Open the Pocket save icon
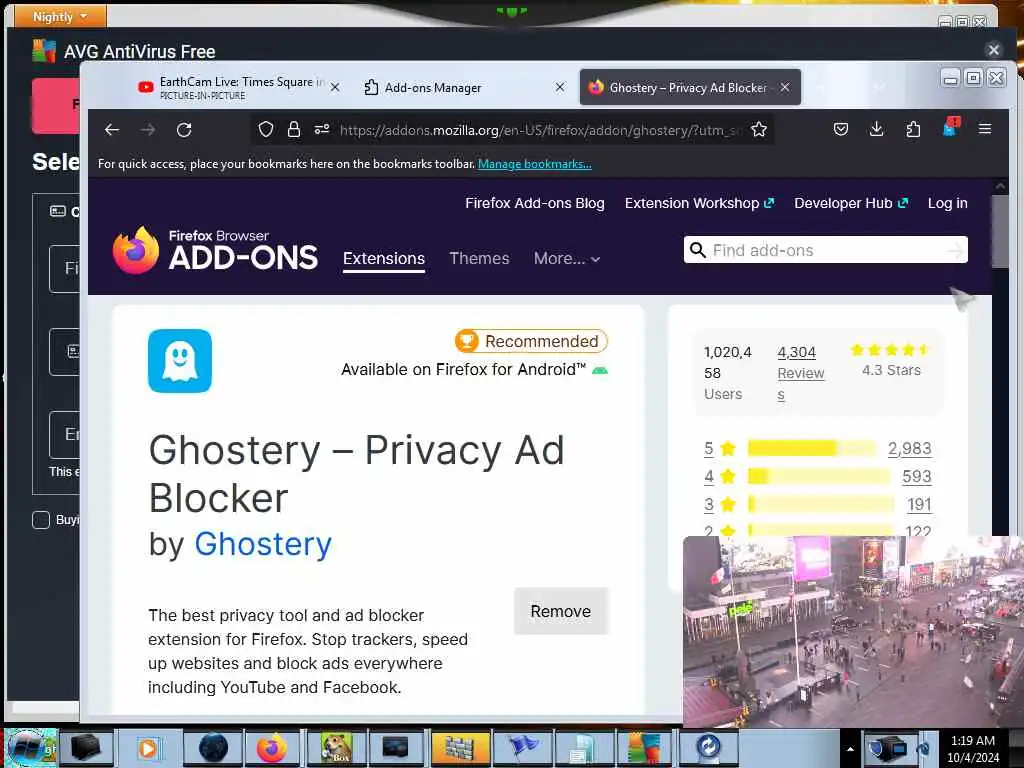Viewport: 1024px width, 768px height. coord(840,130)
